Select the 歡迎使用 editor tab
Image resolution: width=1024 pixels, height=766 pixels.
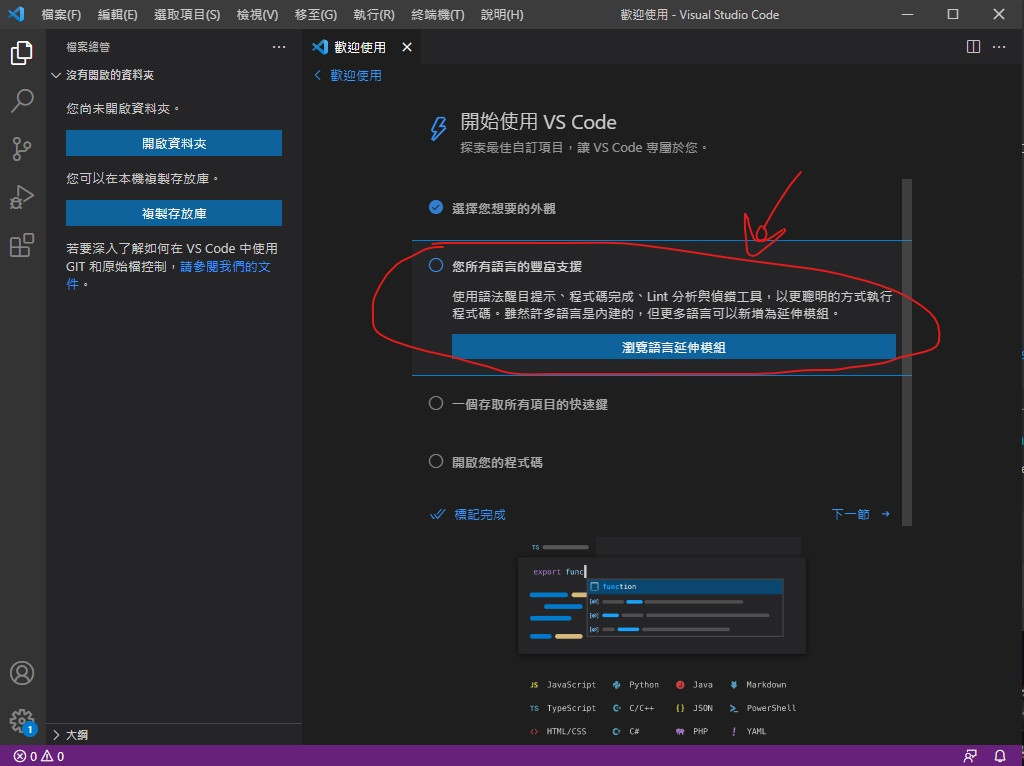tap(362, 47)
